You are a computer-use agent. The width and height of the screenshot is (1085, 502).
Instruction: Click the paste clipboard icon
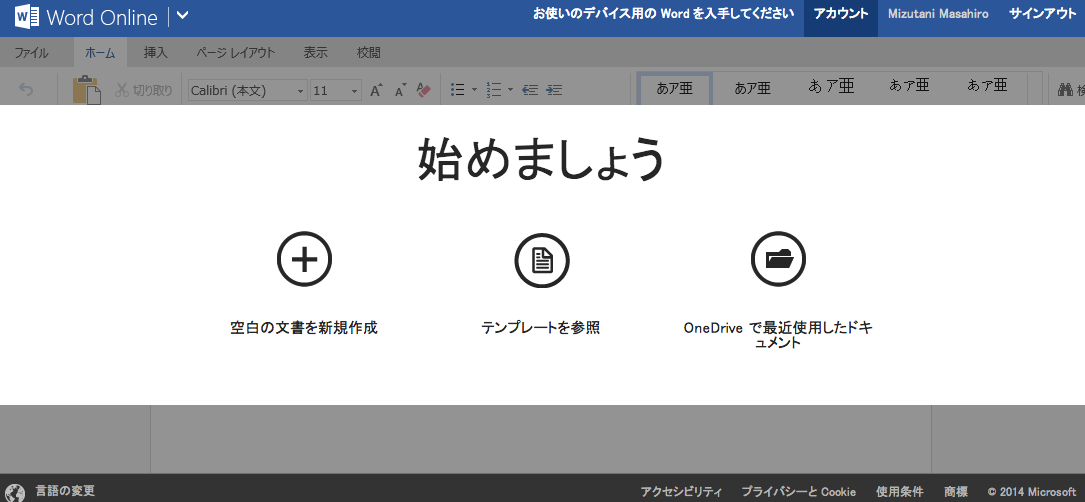(x=86, y=90)
